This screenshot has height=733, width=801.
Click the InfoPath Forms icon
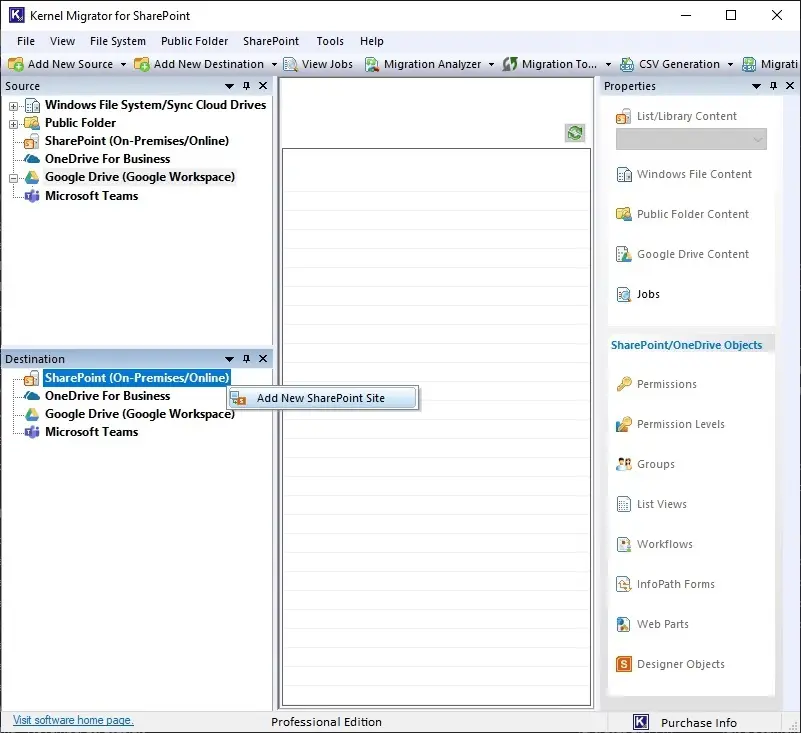coord(624,584)
